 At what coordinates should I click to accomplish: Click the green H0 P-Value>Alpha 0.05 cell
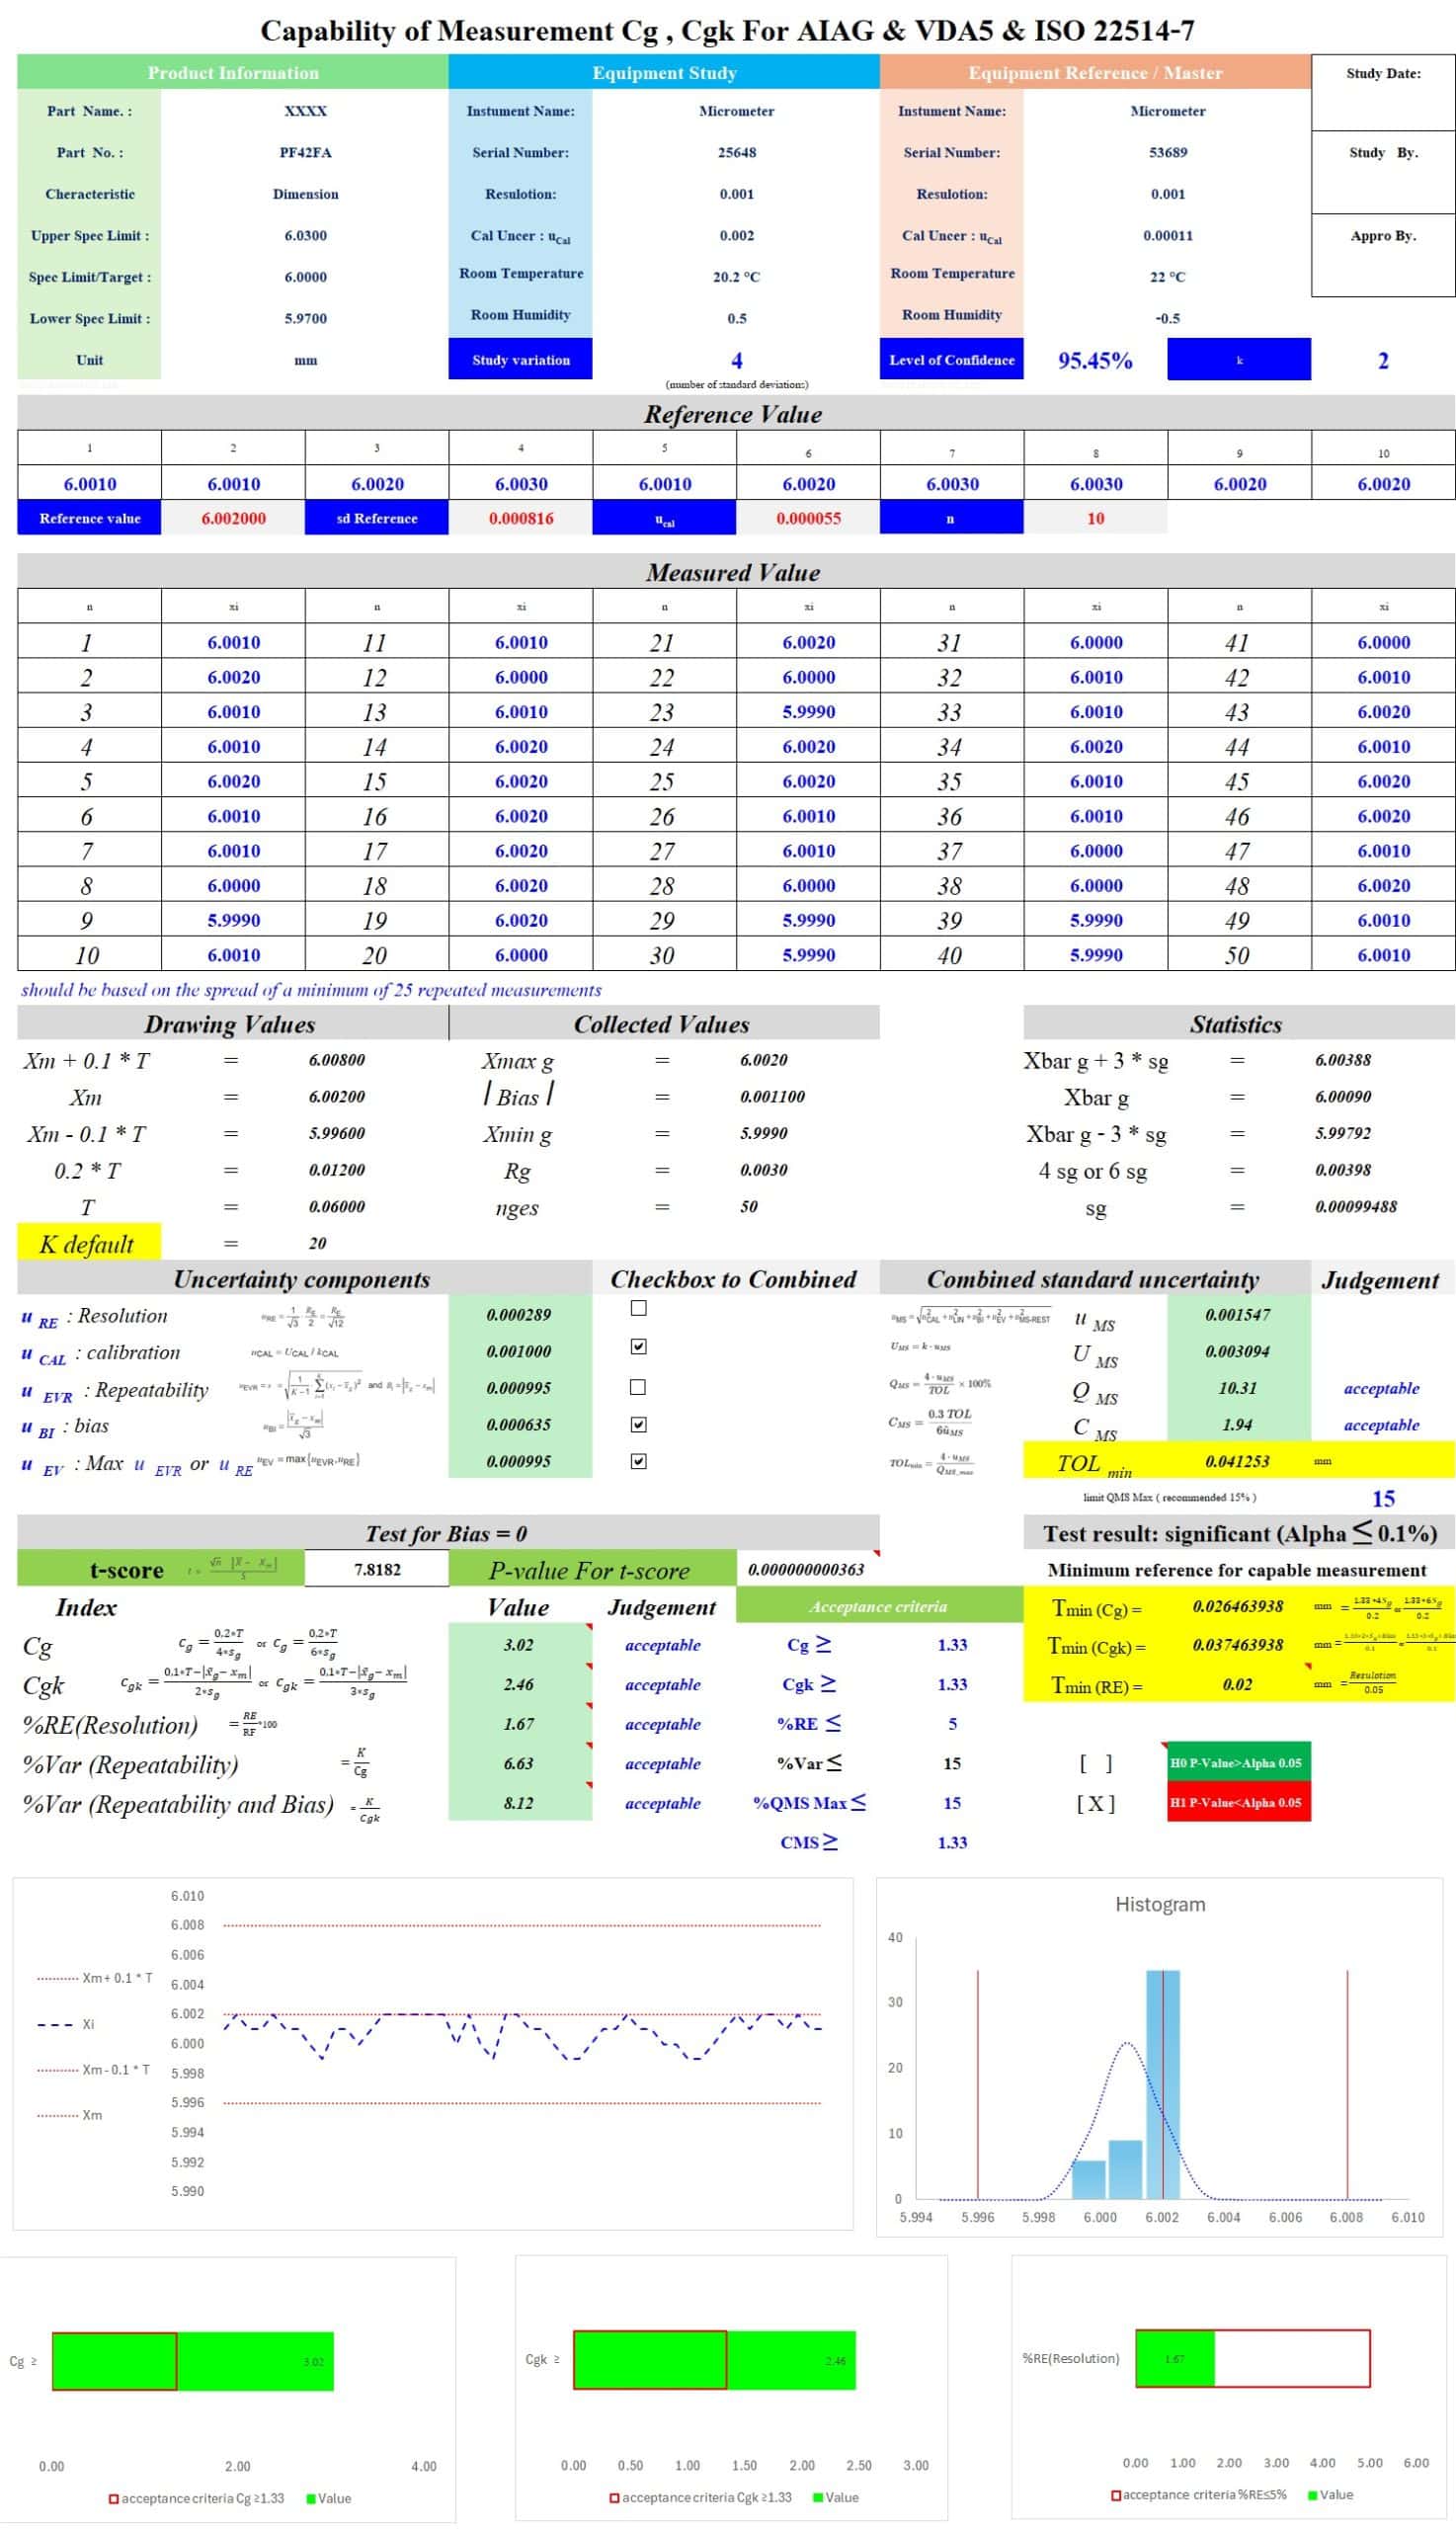click(x=1238, y=1762)
